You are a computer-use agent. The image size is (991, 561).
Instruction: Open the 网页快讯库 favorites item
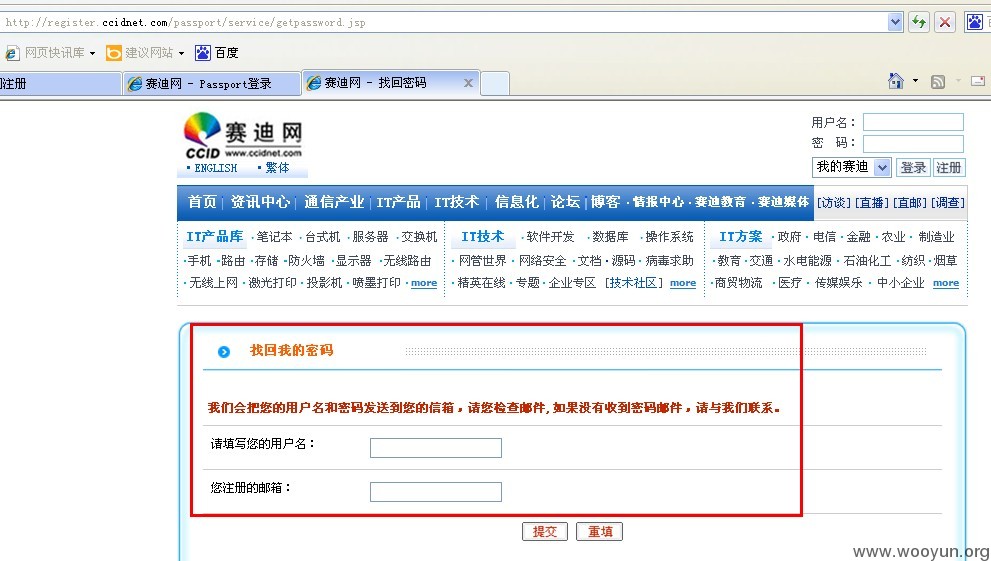click(51, 53)
